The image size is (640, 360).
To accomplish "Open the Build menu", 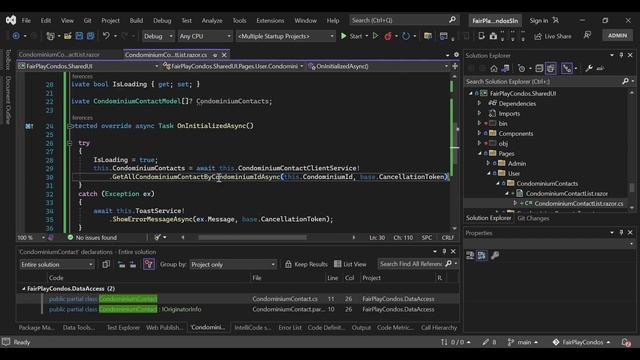I will 136,20.
